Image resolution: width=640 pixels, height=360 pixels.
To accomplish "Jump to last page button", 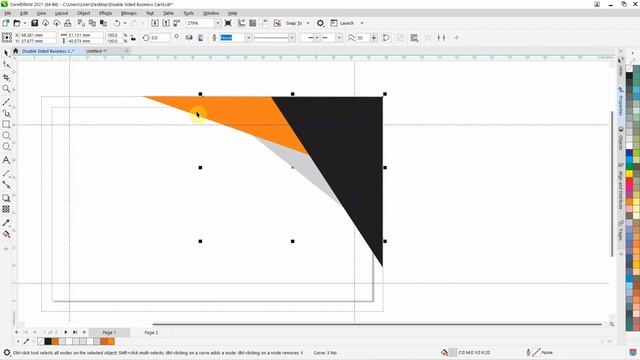I will pyautogui.click(x=75, y=332).
